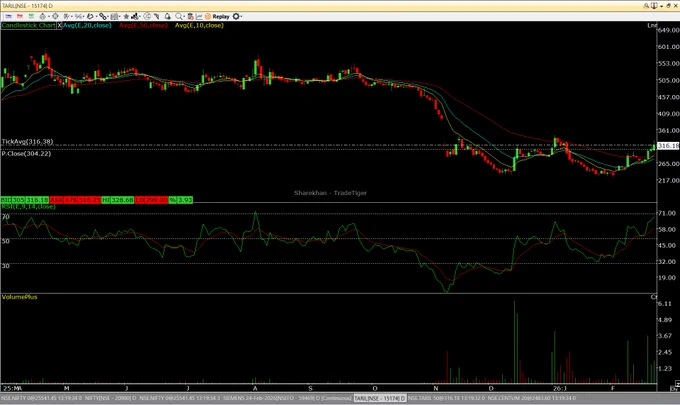The width and height of the screenshot is (680, 405).
Task: Click the link chain icon in toolbar
Action: pyautogui.click(x=103, y=16)
